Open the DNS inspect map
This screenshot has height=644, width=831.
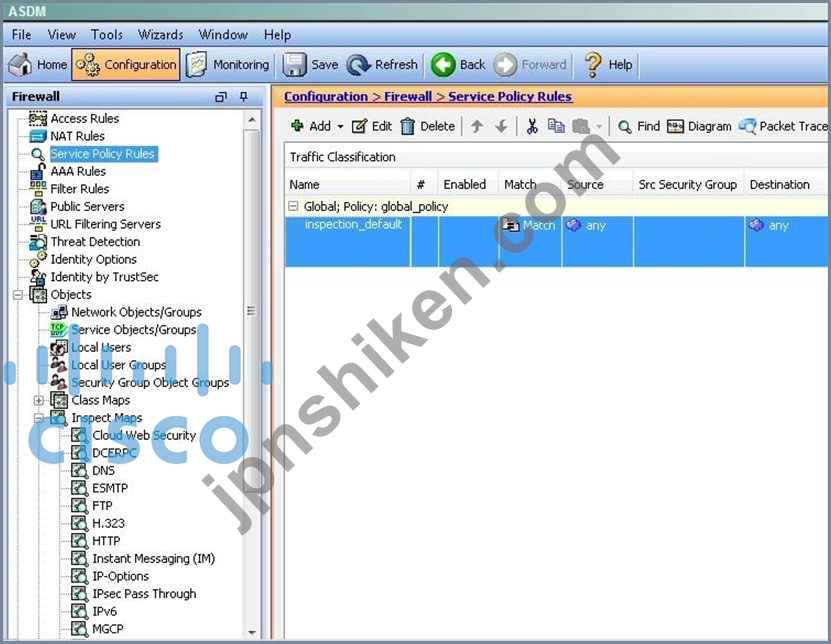[103, 470]
